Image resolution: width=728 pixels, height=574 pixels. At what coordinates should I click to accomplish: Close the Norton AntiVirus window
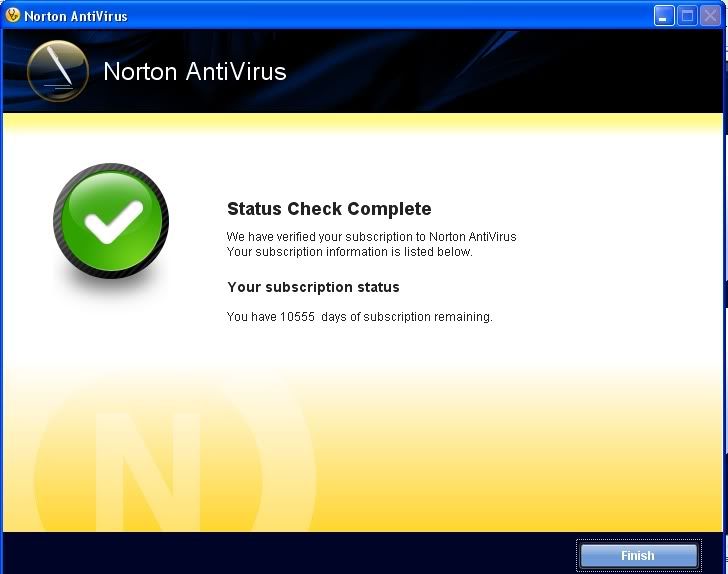tap(710, 16)
